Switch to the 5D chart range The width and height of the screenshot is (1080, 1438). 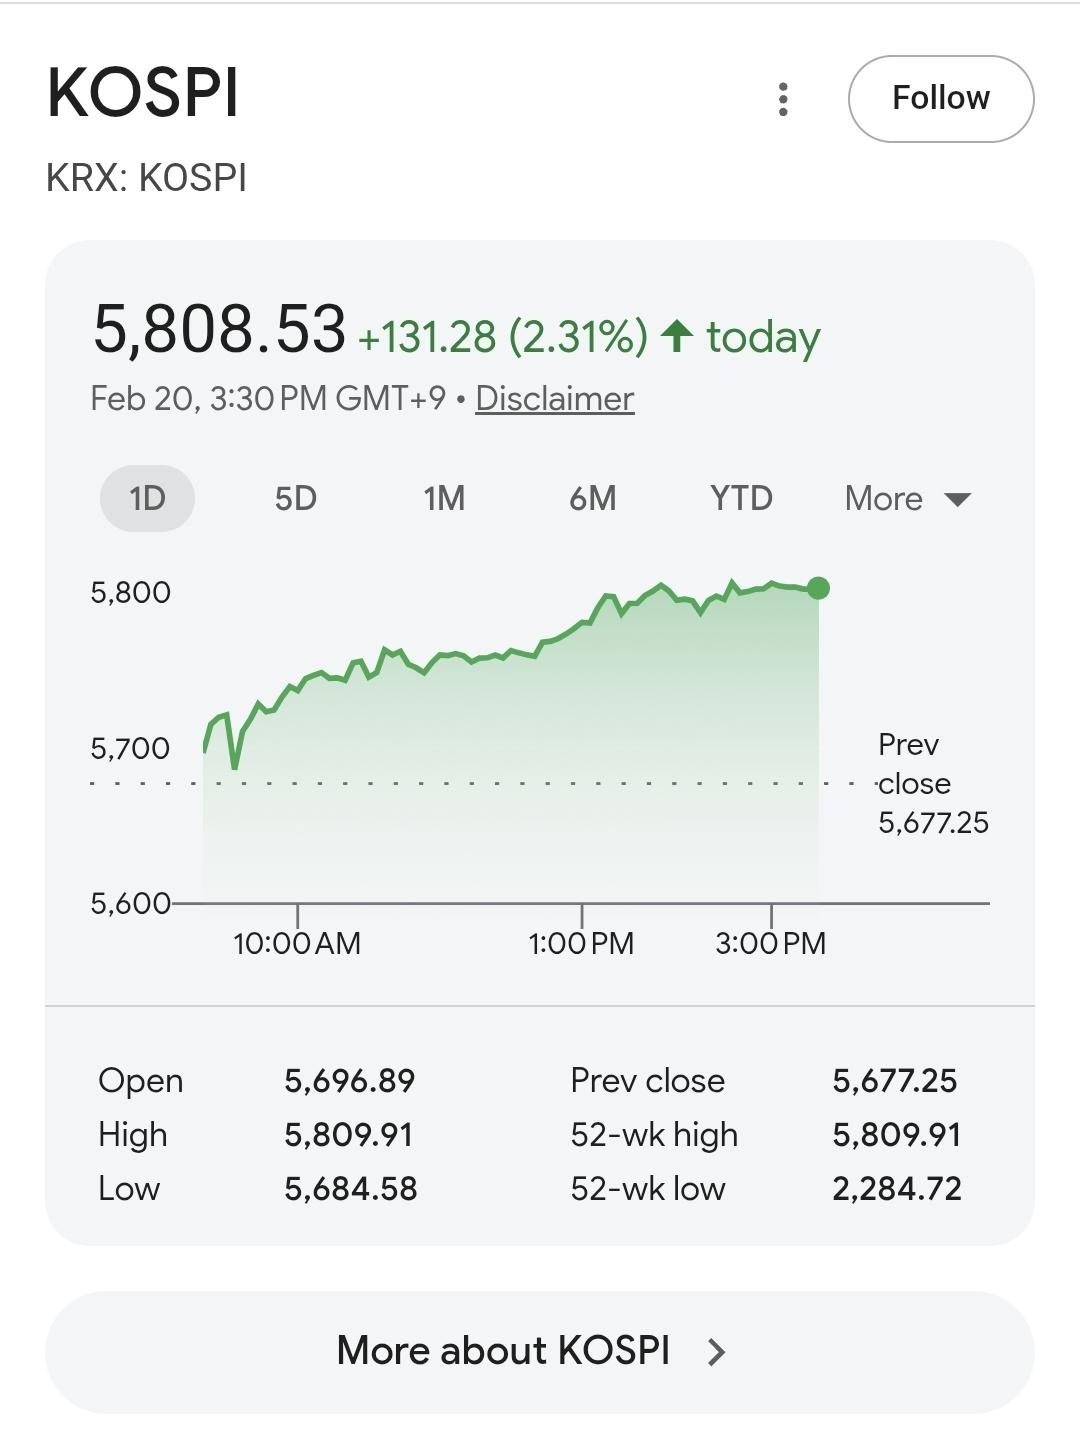[x=296, y=498]
